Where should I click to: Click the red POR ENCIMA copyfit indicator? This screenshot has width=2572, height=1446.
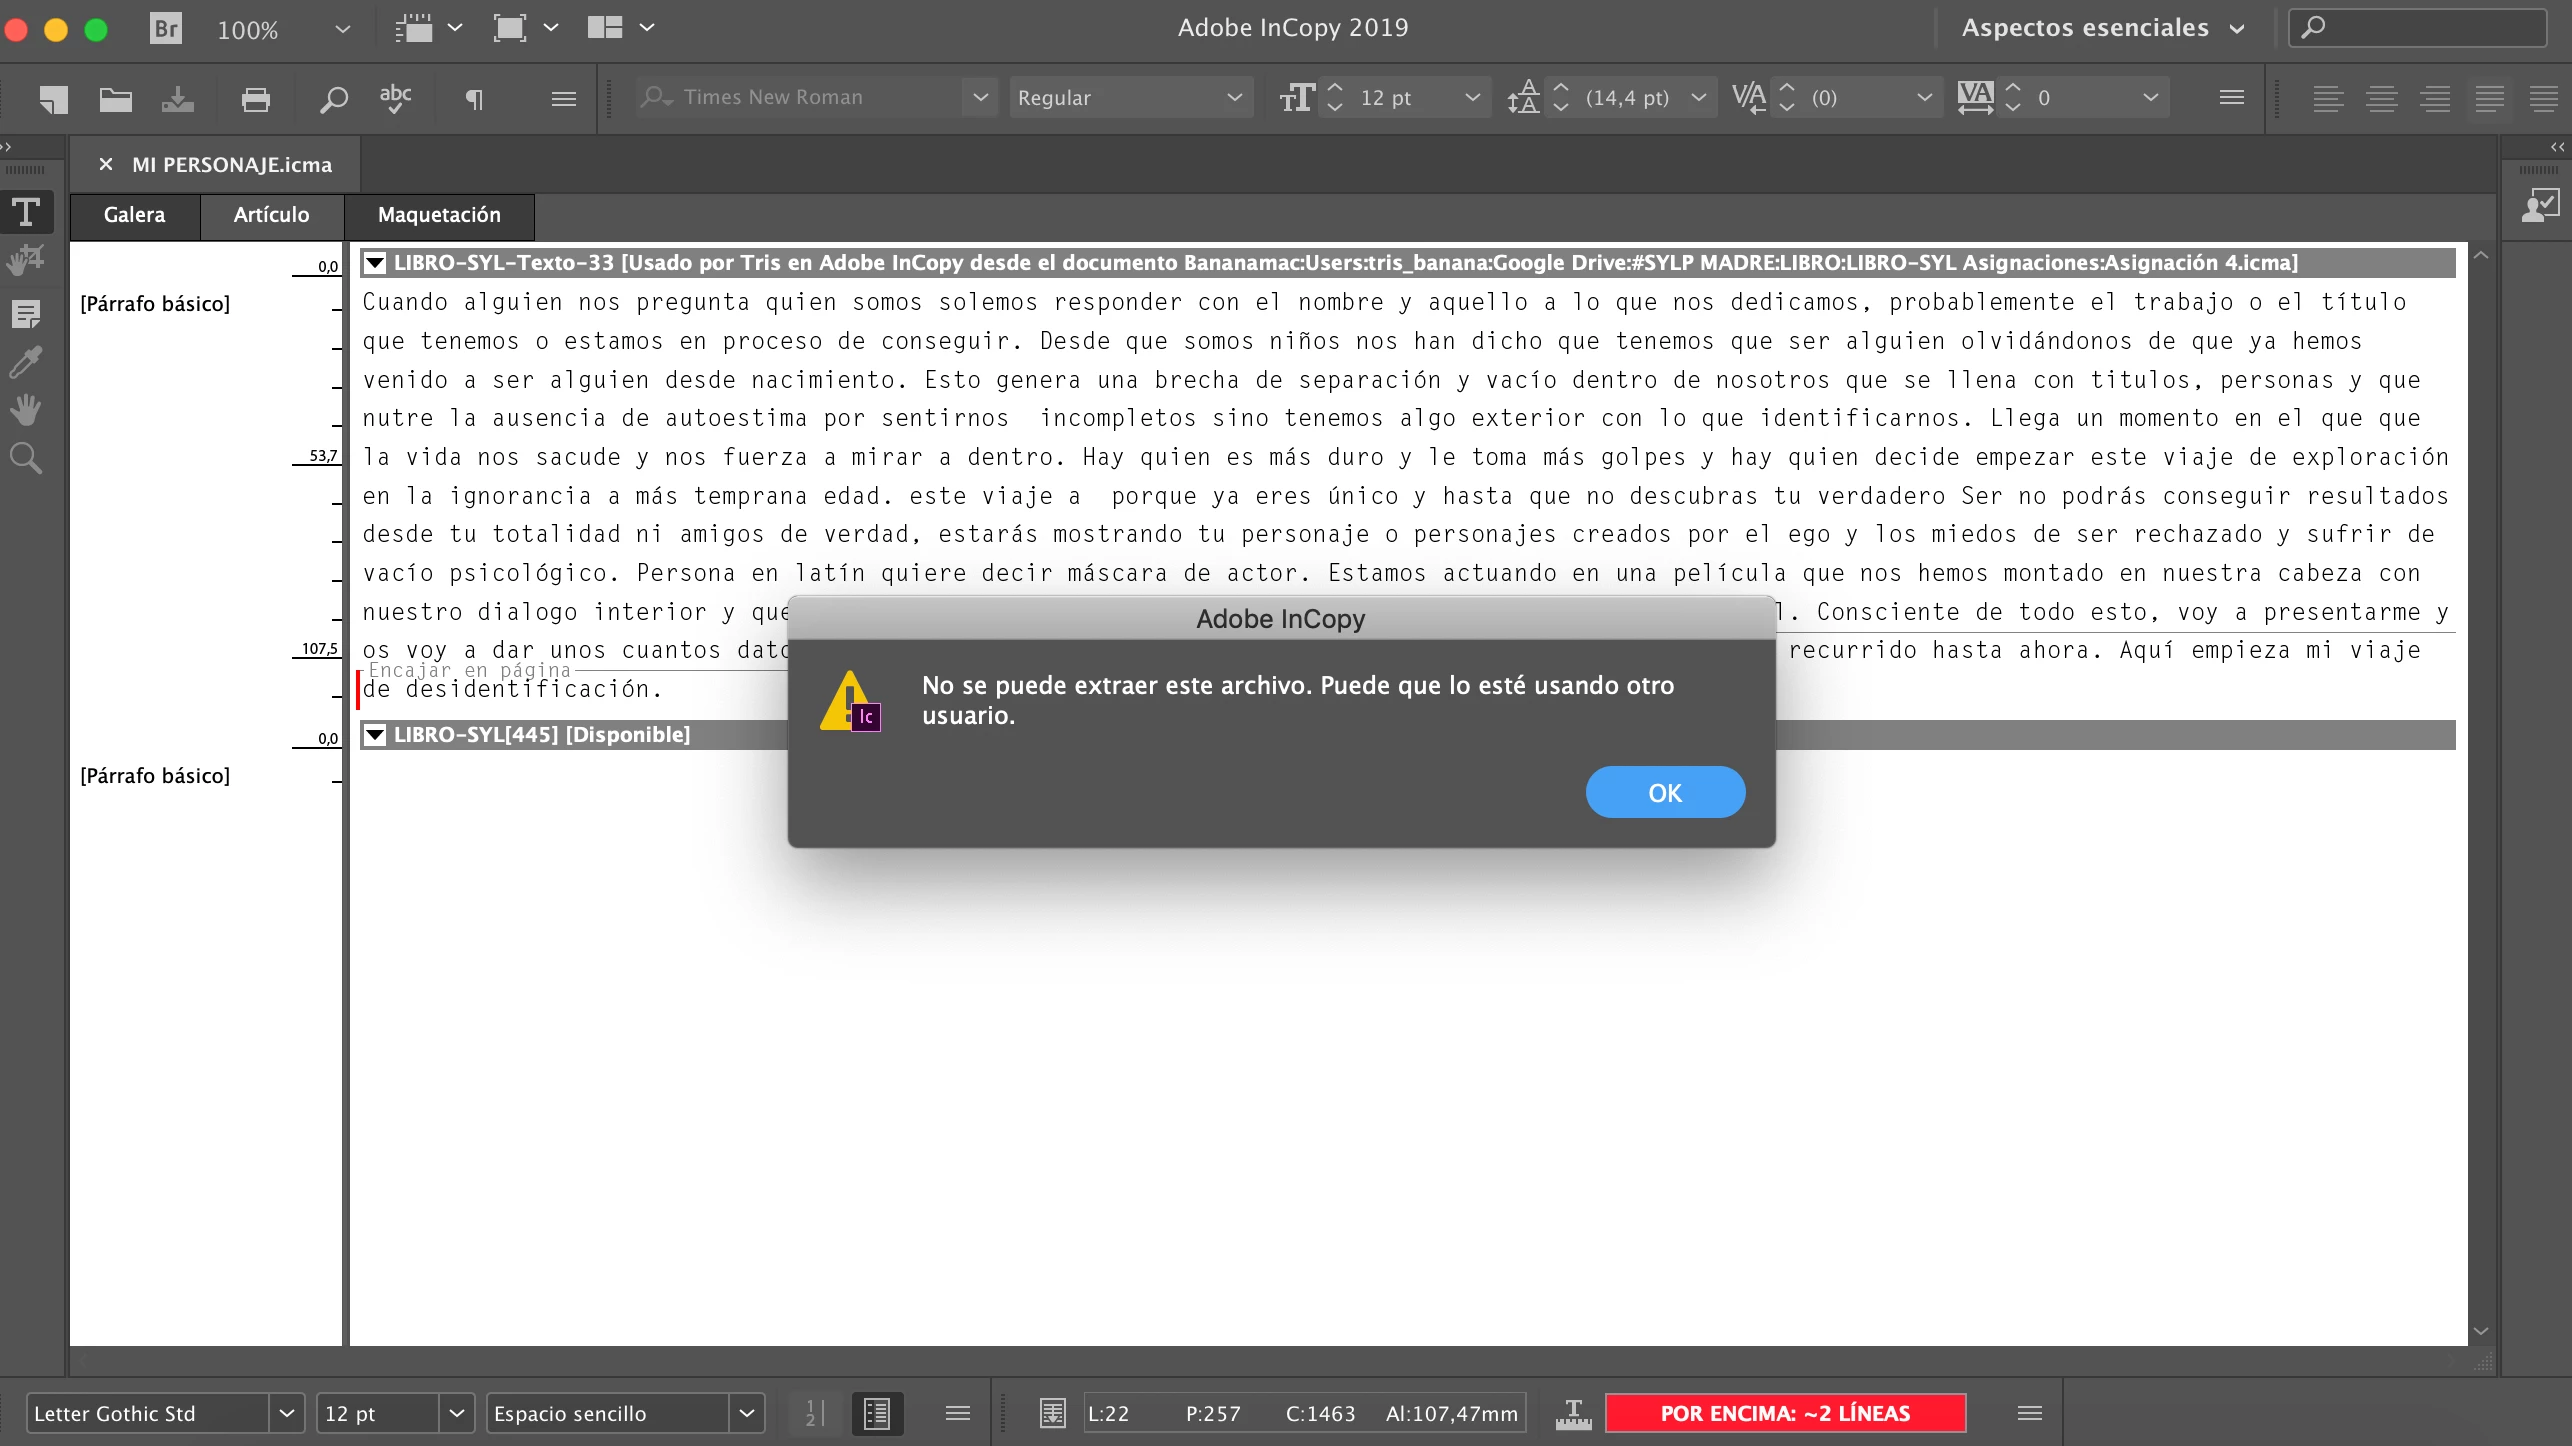[1785, 1413]
